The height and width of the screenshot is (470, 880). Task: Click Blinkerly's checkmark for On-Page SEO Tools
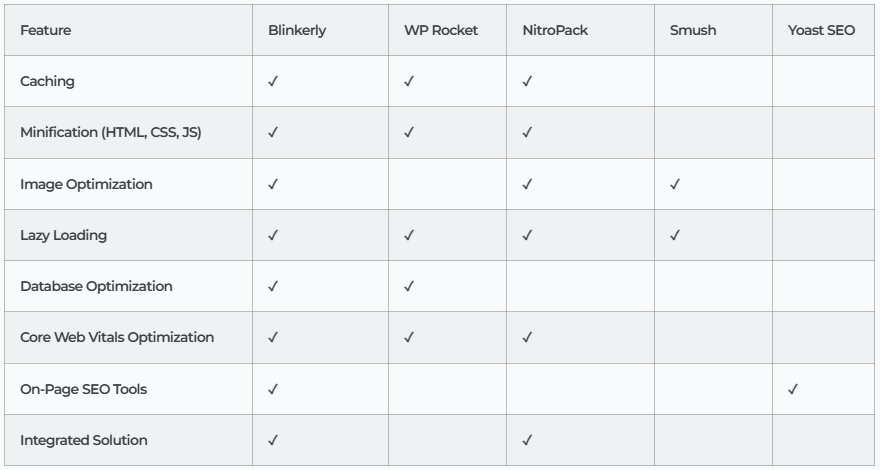point(273,389)
